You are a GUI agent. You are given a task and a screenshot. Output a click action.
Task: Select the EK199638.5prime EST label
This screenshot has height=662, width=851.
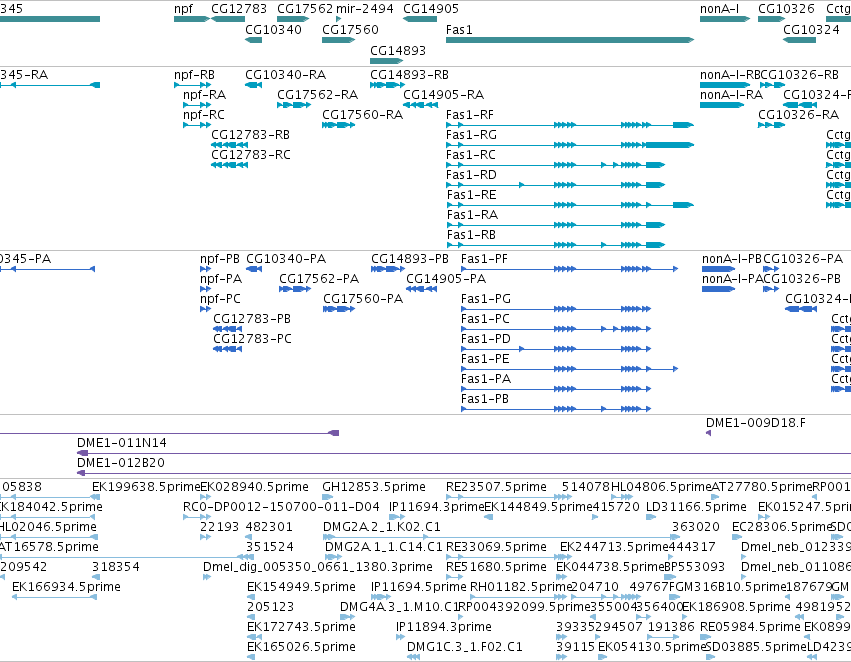coord(146,487)
